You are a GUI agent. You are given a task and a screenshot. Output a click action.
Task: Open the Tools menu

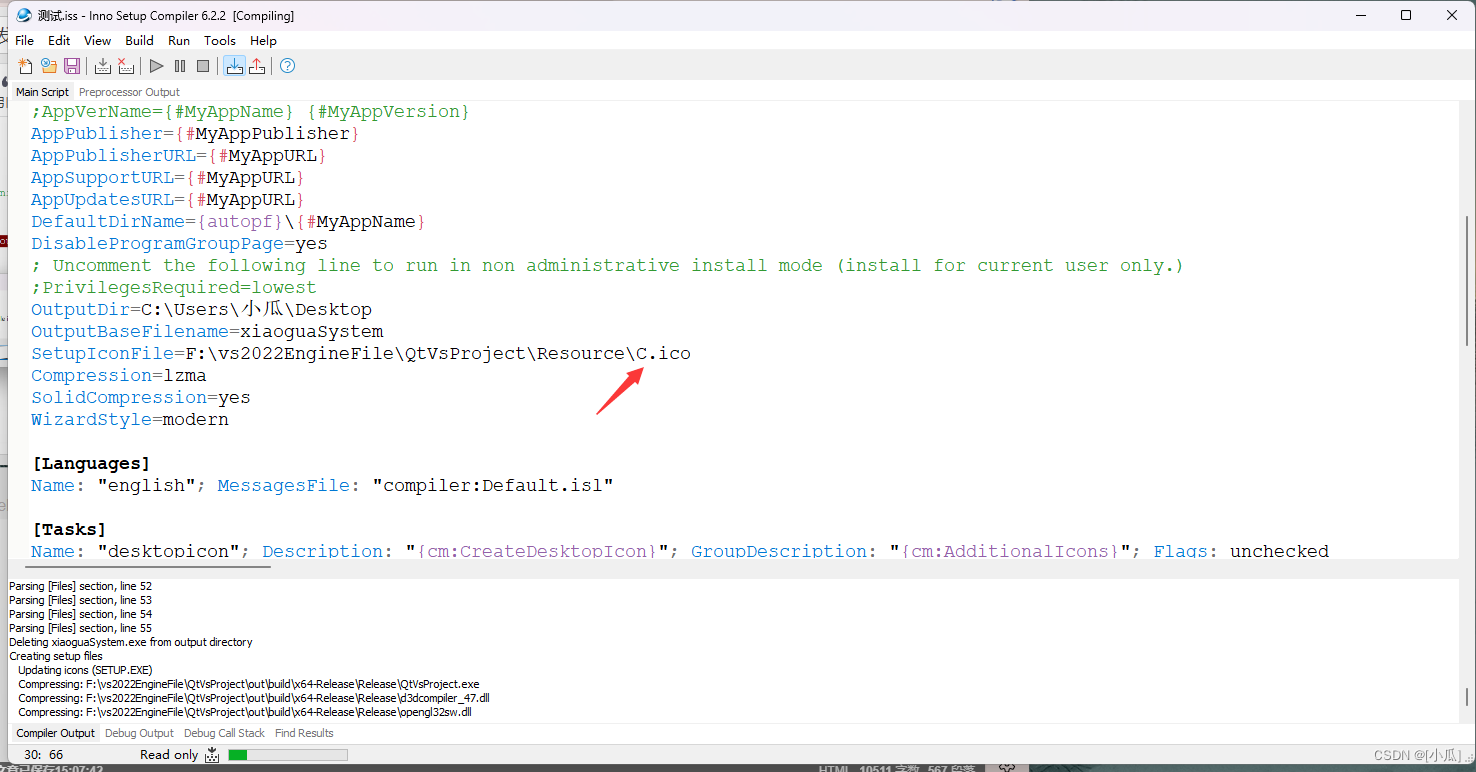220,40
